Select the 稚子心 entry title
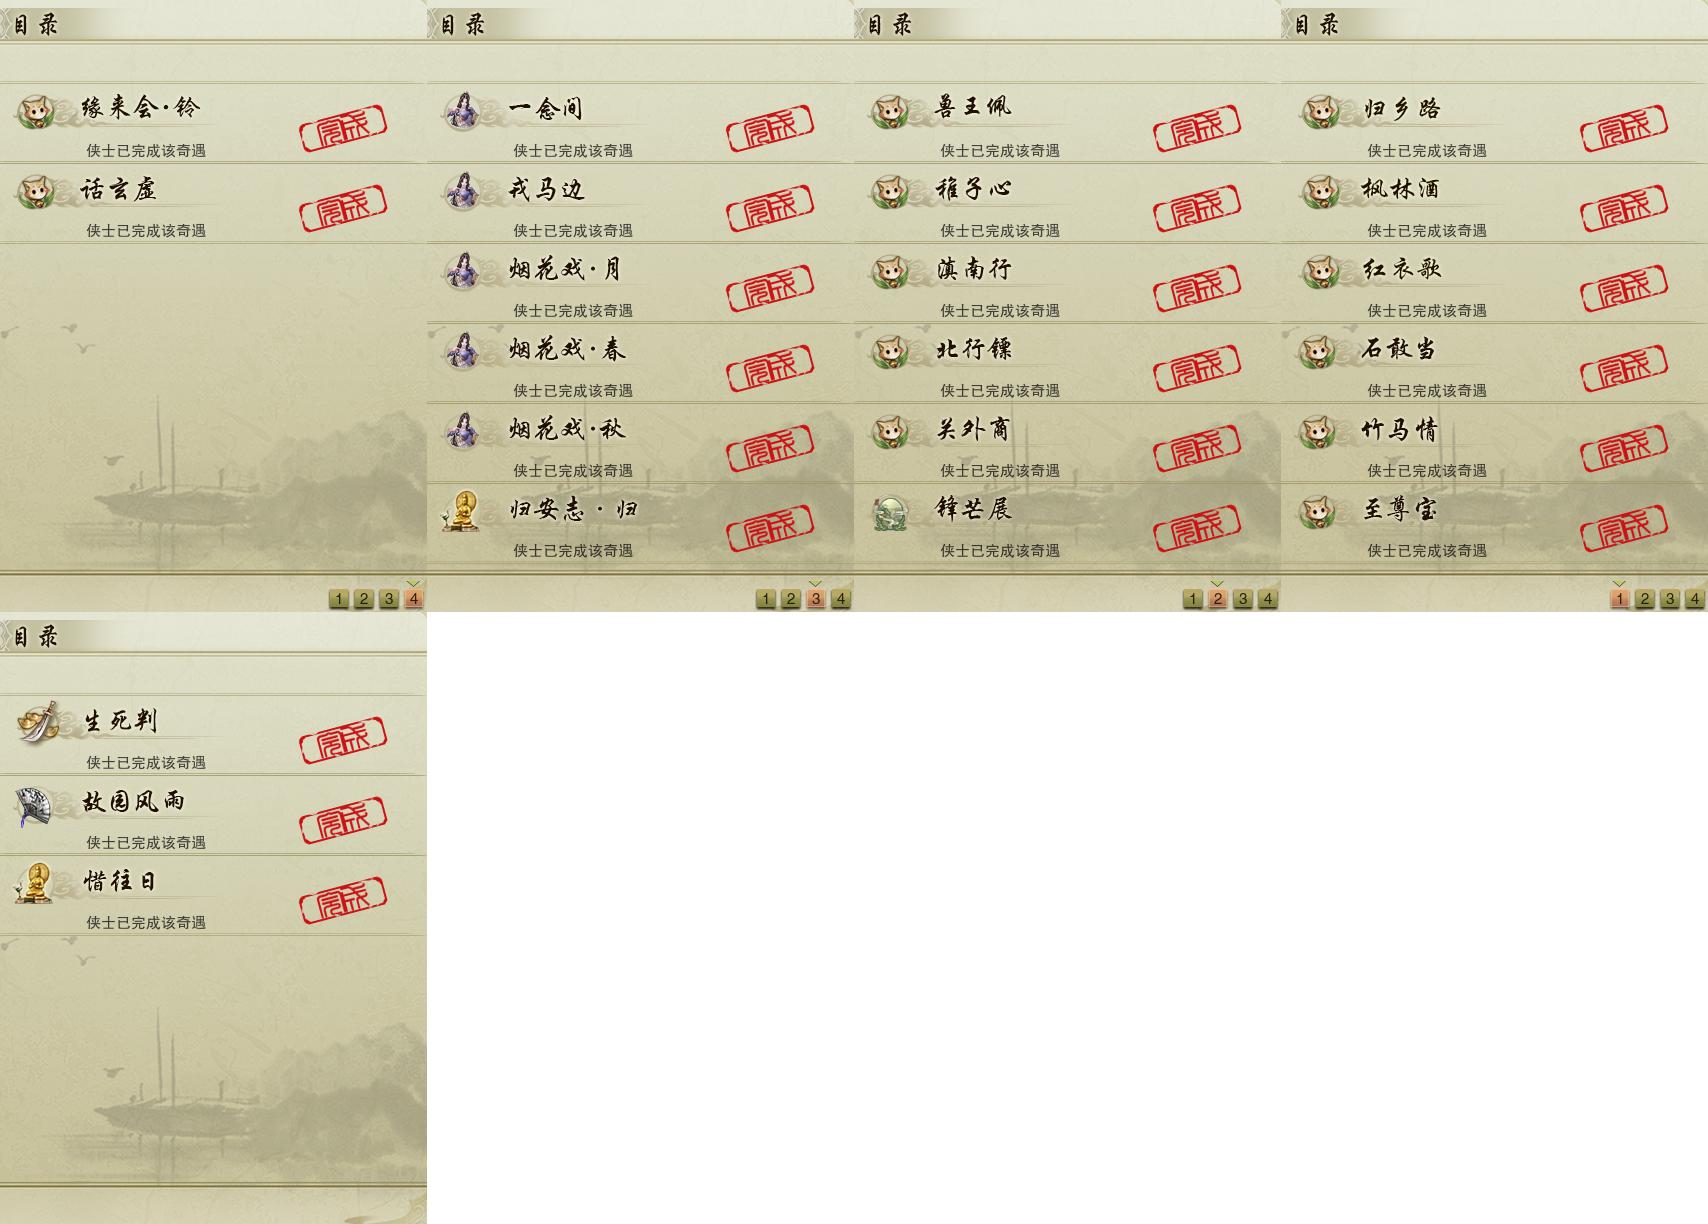The image size is (1708, 1224). tap(974, 189)
